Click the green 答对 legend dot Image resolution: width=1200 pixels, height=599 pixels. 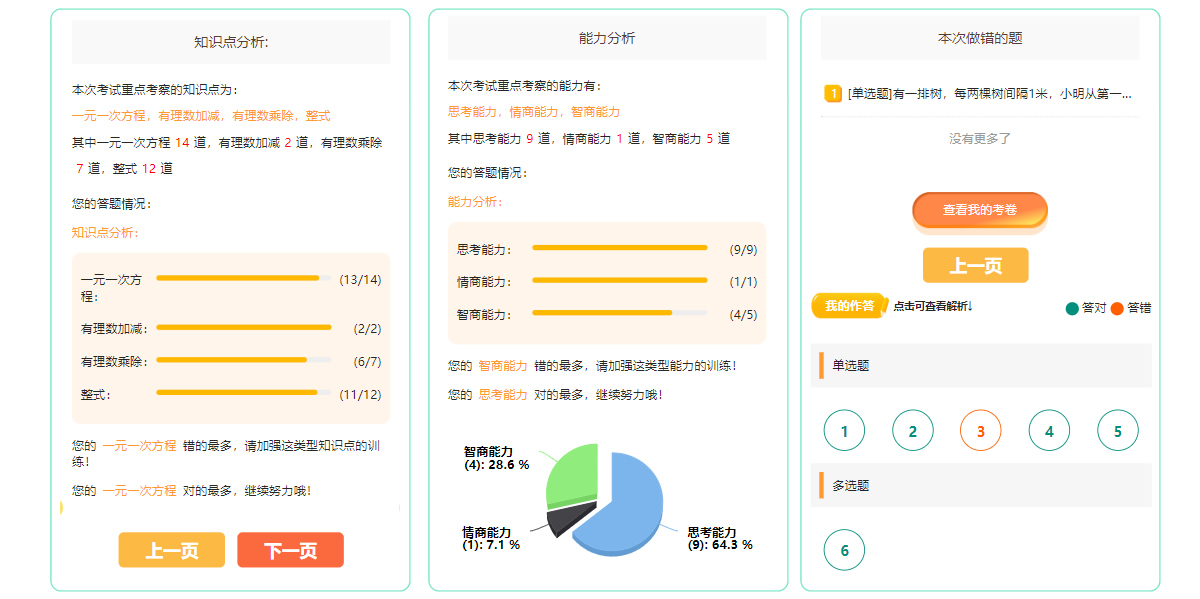click(1073, 308)
